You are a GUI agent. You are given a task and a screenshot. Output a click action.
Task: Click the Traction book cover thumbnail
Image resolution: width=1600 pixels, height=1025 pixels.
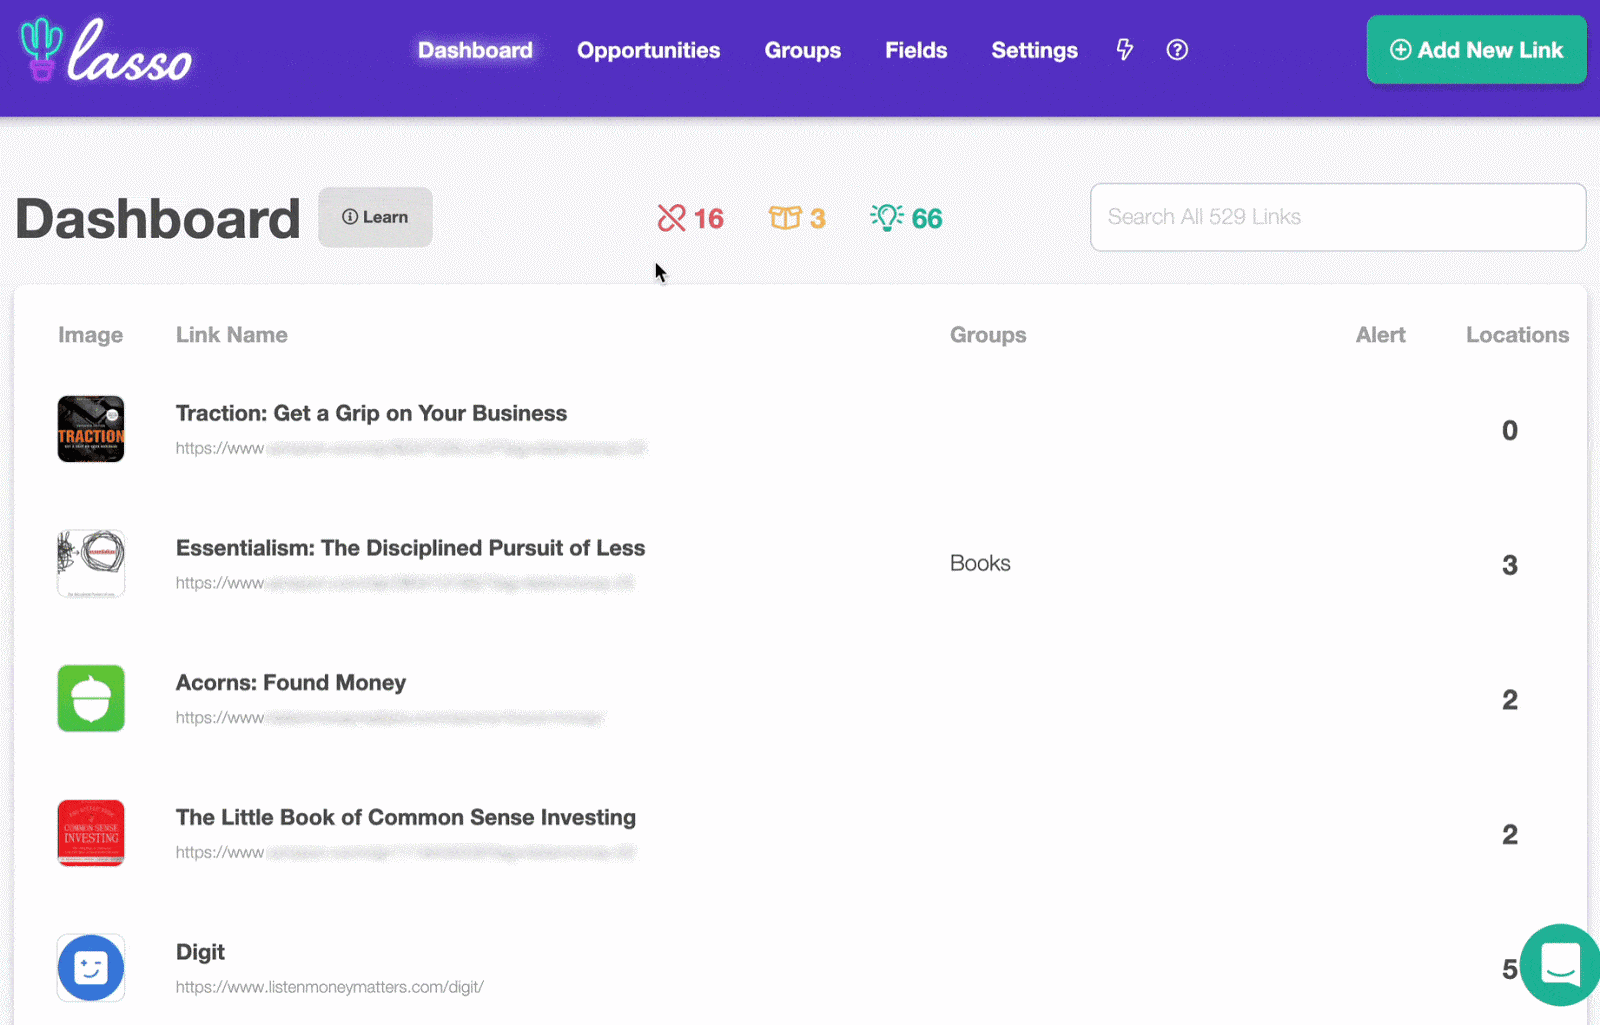pyautogui.click(x=91, y=429)
